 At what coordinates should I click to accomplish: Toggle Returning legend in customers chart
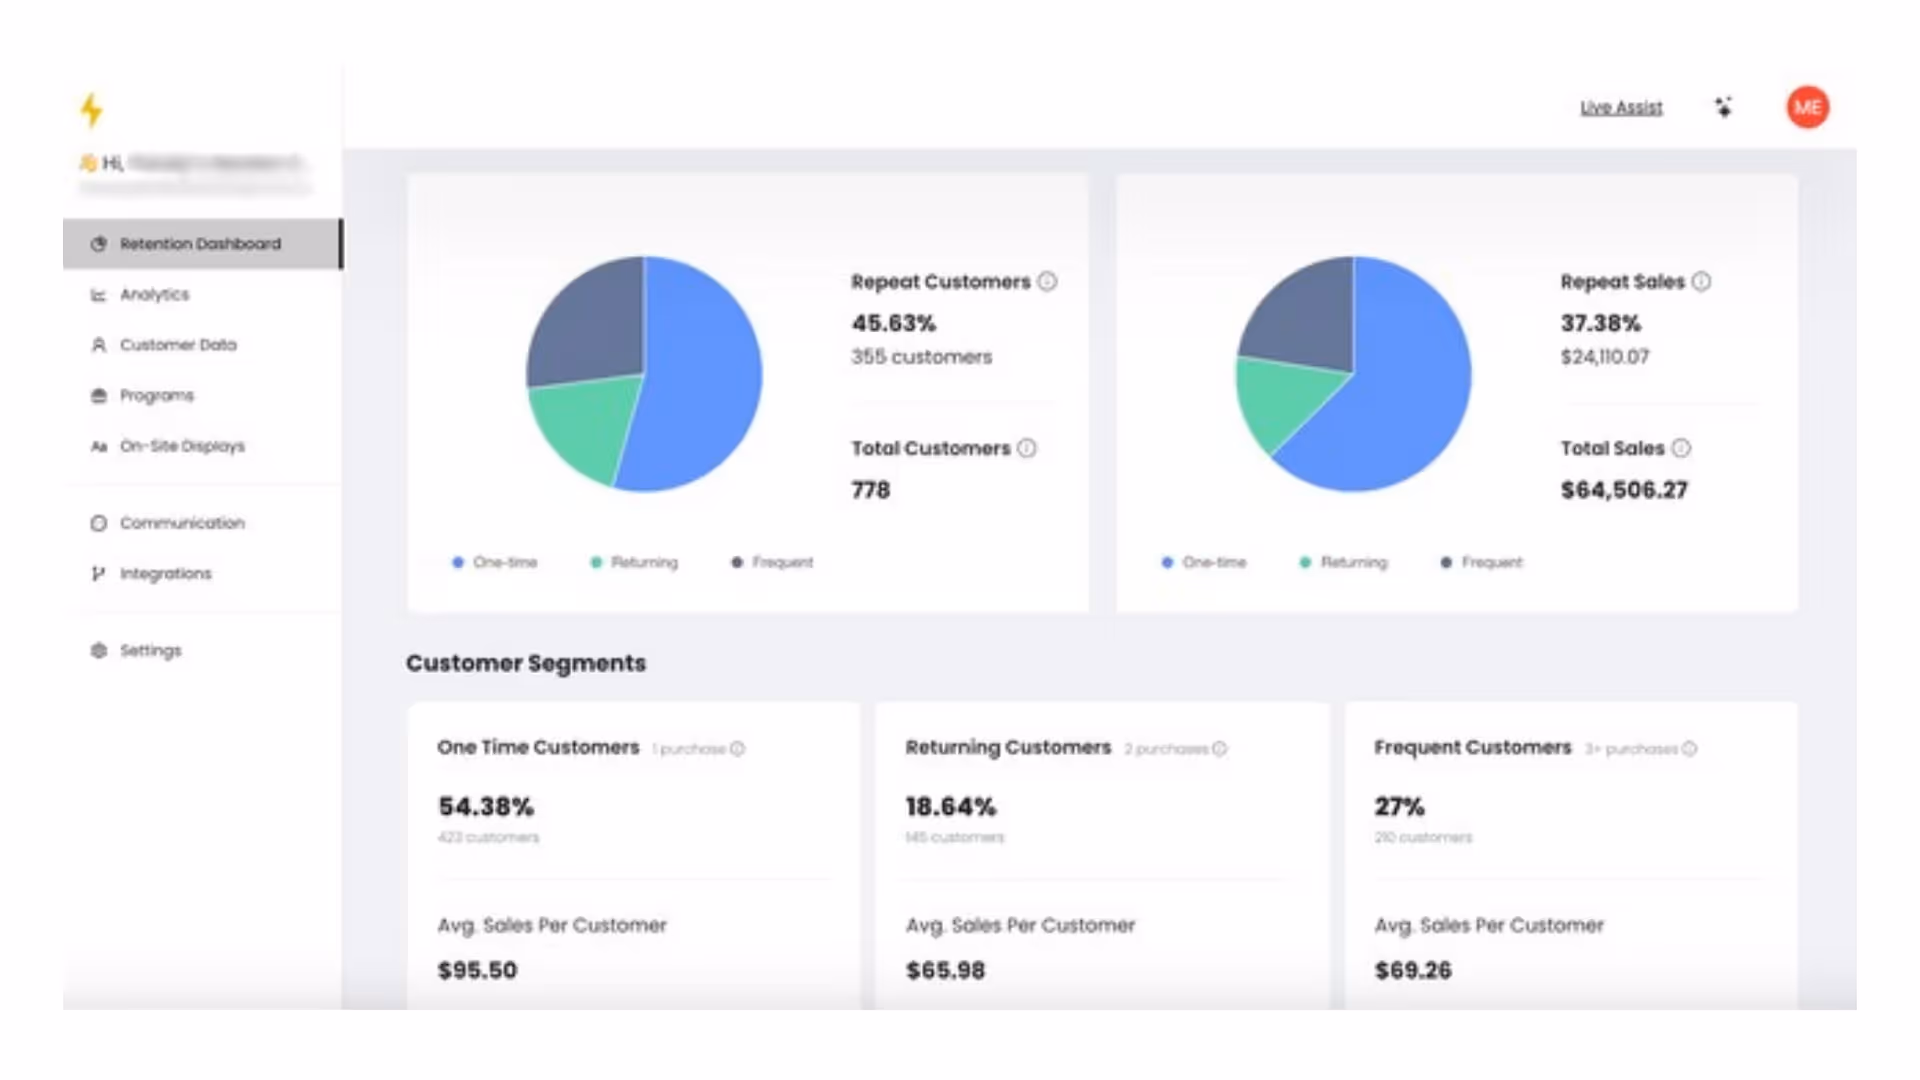tap(634, 563)
